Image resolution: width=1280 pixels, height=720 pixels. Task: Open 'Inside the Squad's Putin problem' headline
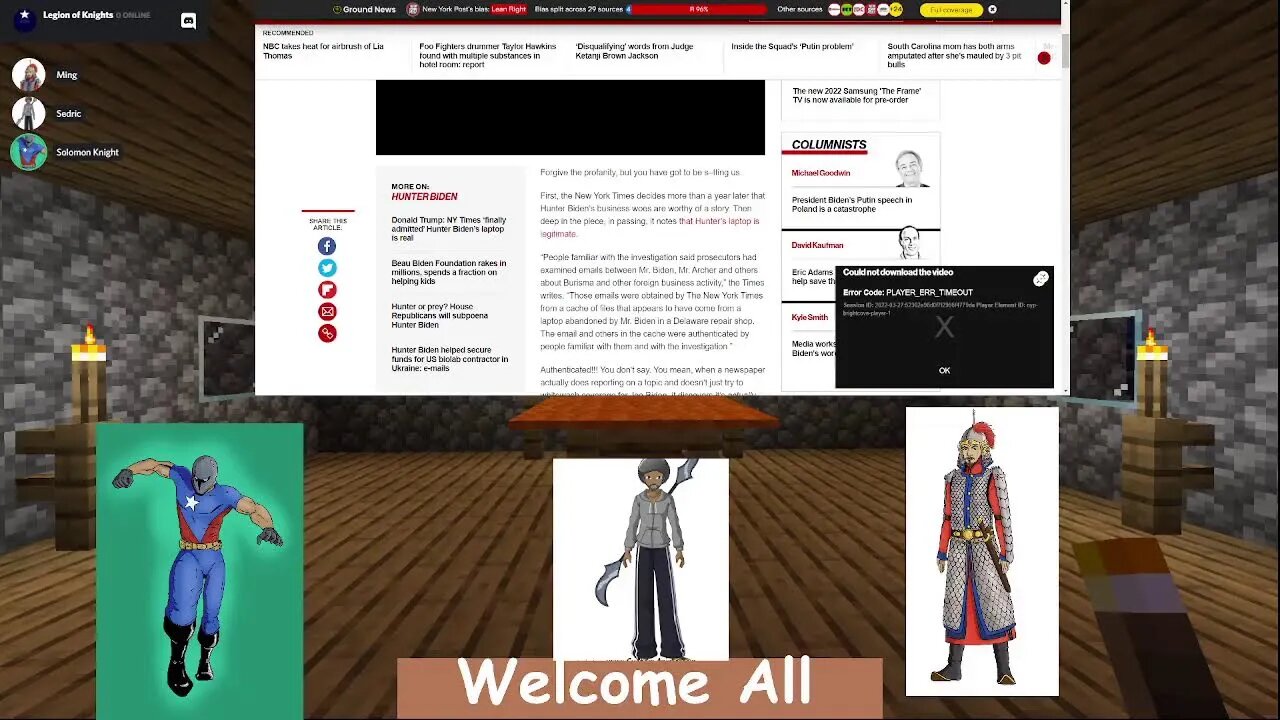[792, 47]
